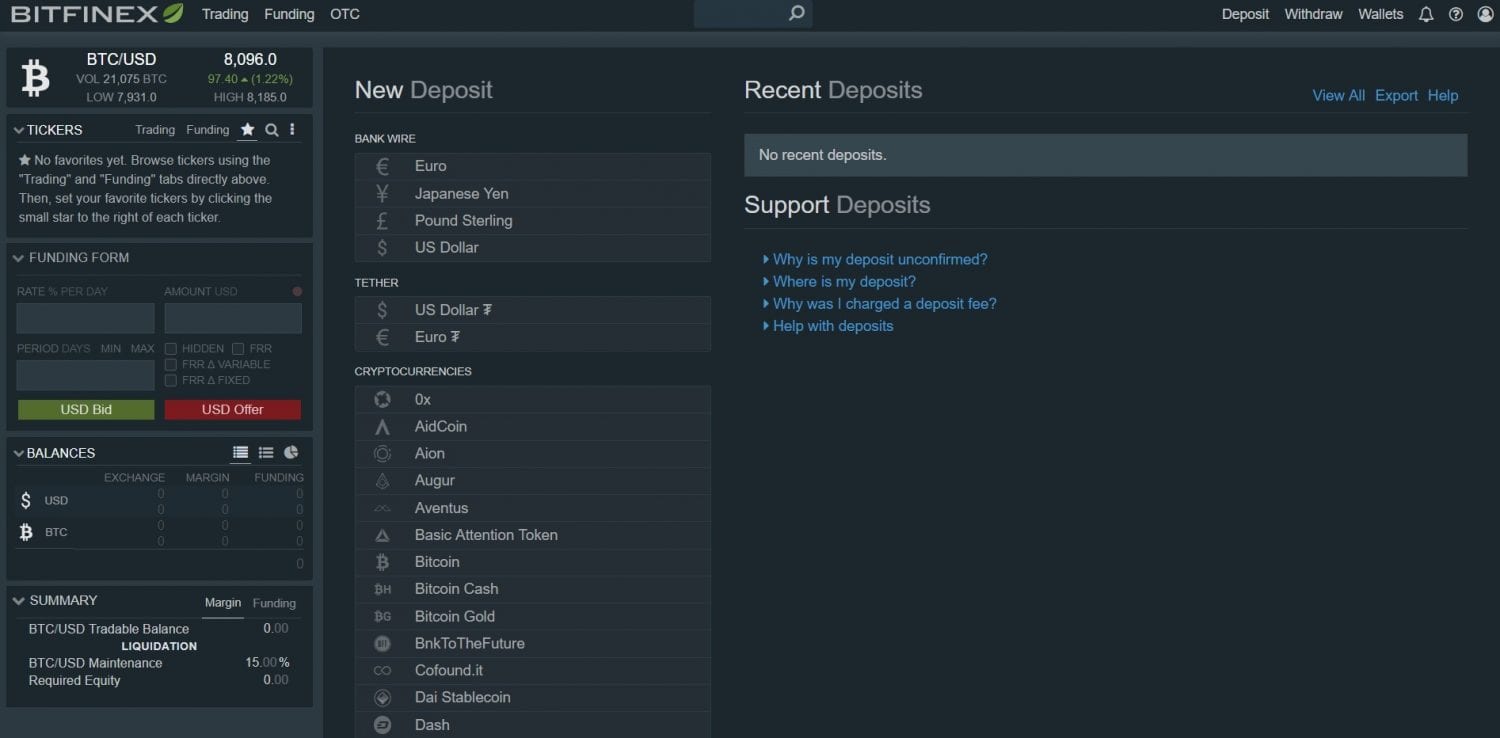This screenshot has height=738, width=1500.
Task: Select compact list view in Balances
Action: pos(266,453)
